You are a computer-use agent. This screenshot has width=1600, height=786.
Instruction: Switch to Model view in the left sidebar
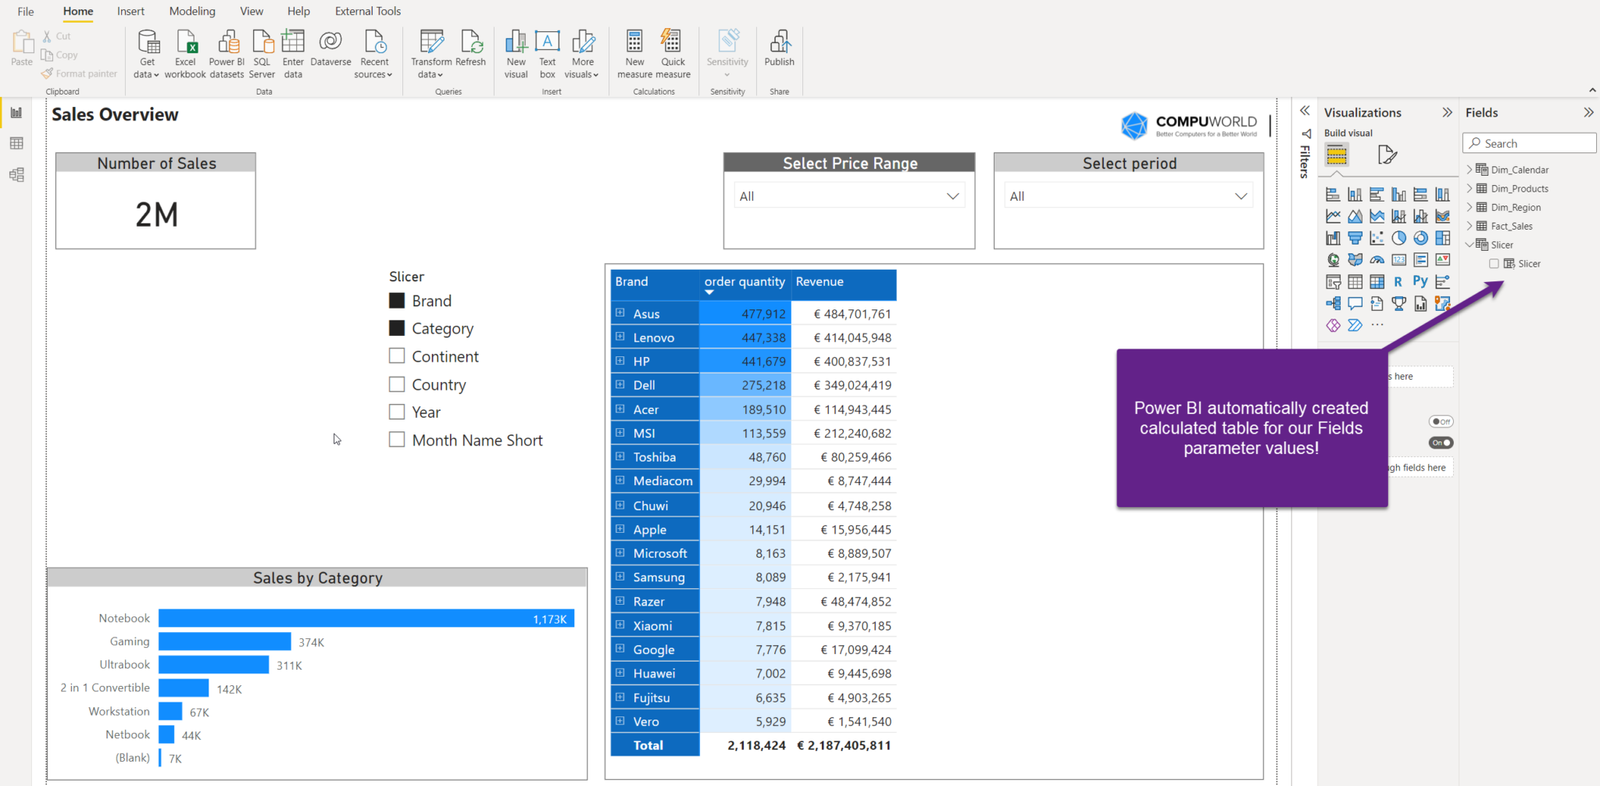click(x=16, y=175)
